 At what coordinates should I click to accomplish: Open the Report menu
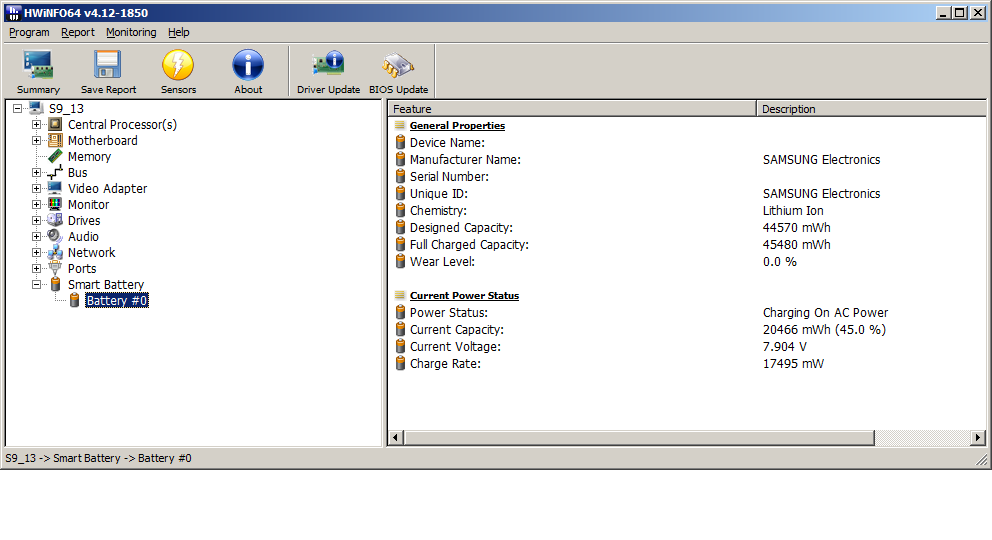coord(78,32)
